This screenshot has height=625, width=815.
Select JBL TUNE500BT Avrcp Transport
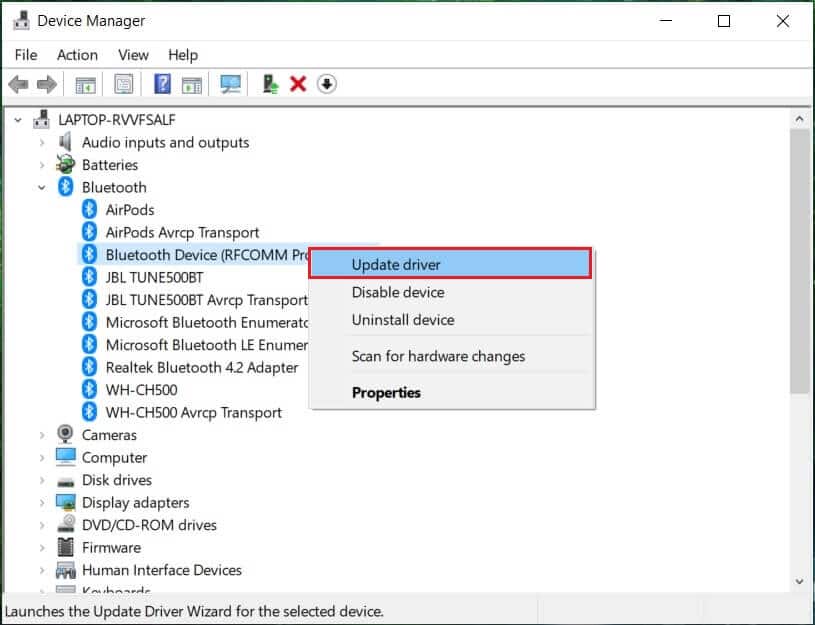pyautogui.click(x=206, y=300)
